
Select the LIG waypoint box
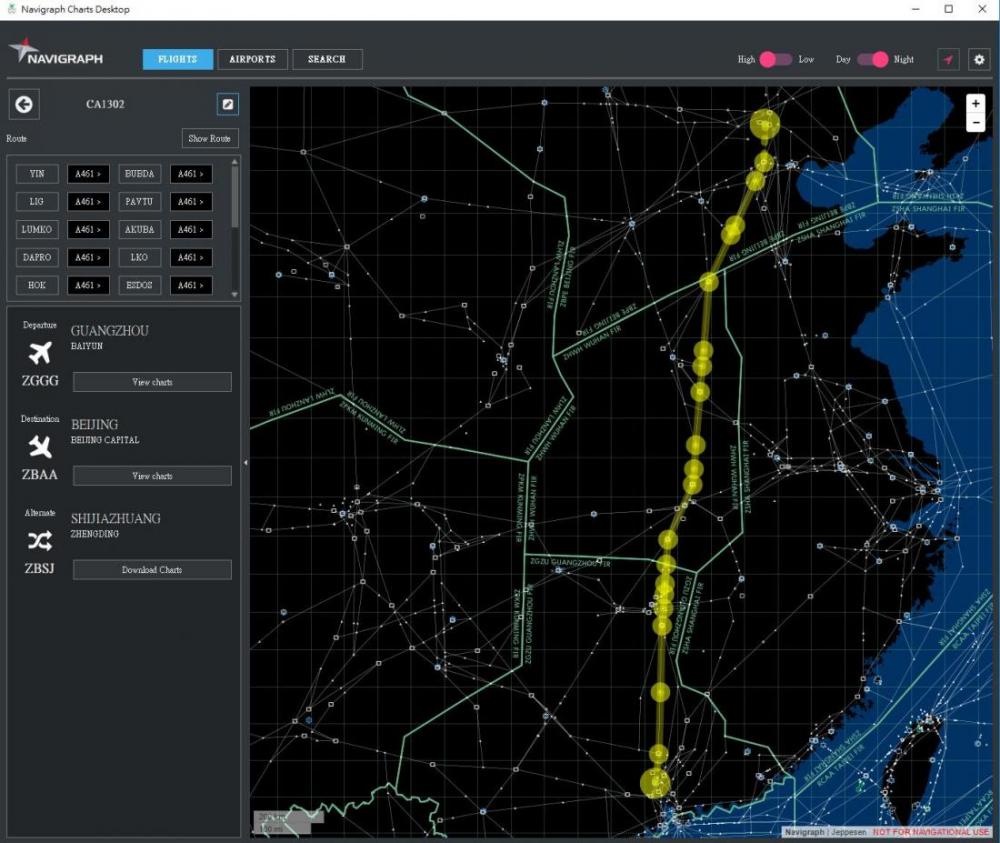coord(37,202)
